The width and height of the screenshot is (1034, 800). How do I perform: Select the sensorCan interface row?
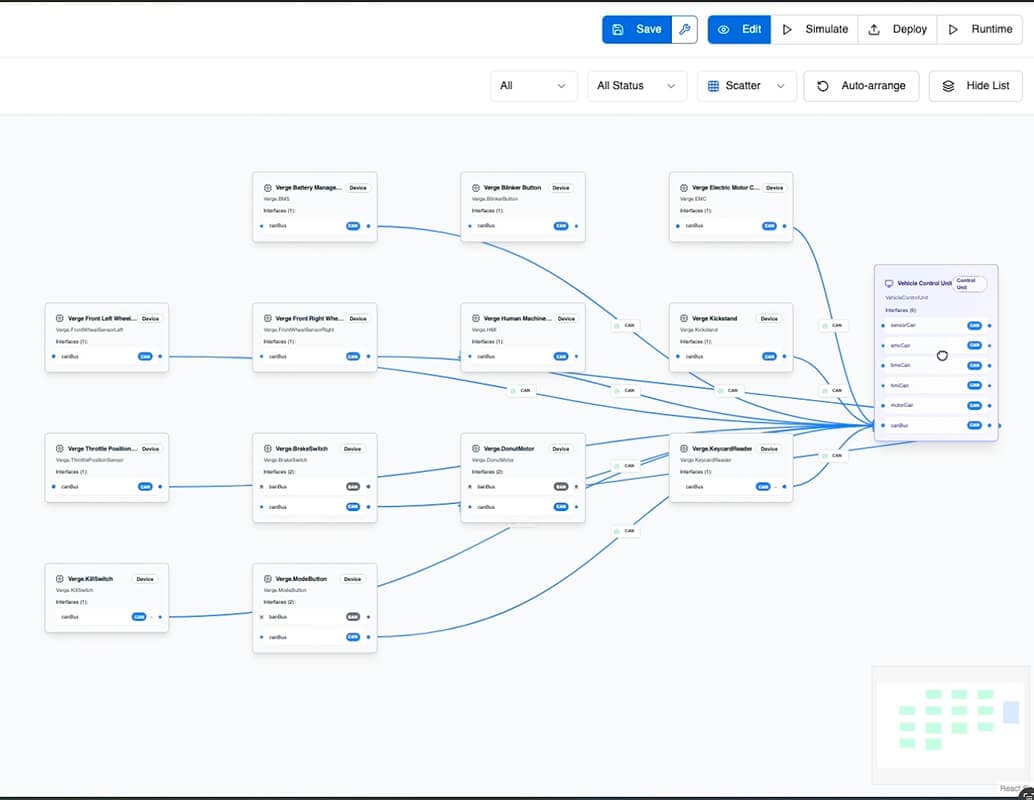(x=936, y=326)
